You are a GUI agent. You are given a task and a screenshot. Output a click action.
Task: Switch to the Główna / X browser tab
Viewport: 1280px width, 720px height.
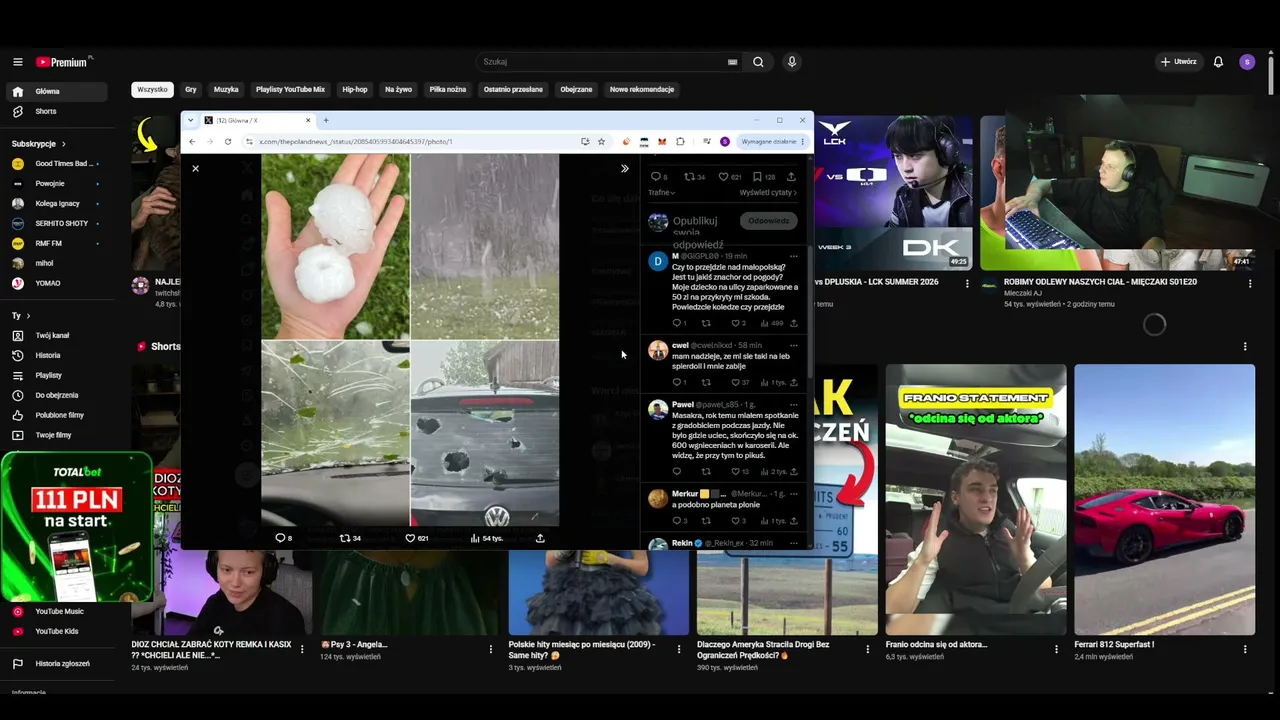258,120
